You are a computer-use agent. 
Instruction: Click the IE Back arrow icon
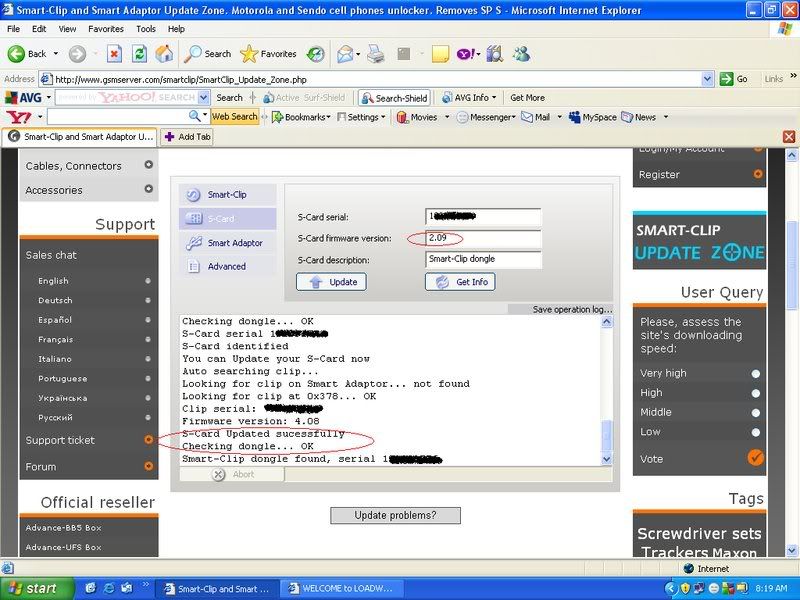(x=16, y=54)
